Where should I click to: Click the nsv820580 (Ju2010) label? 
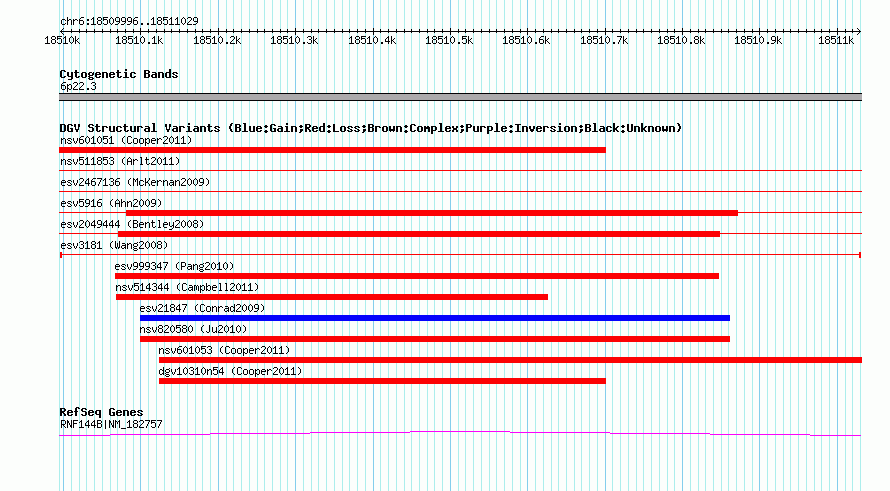pos(193,329)
